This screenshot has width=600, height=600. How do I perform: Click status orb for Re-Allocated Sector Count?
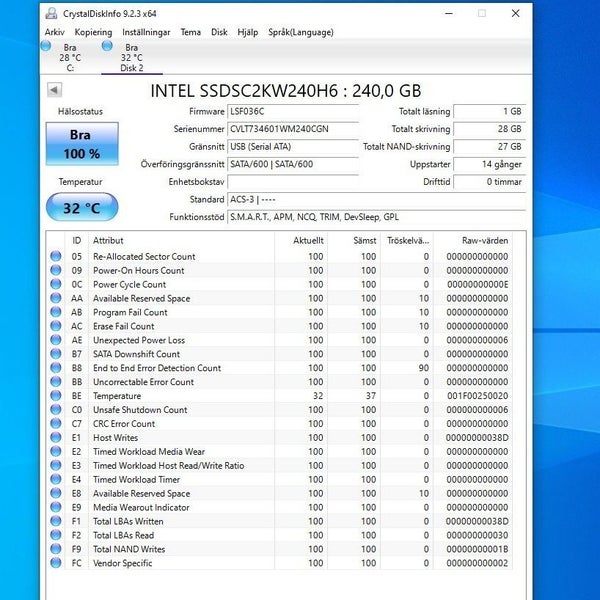click(56, 256)
